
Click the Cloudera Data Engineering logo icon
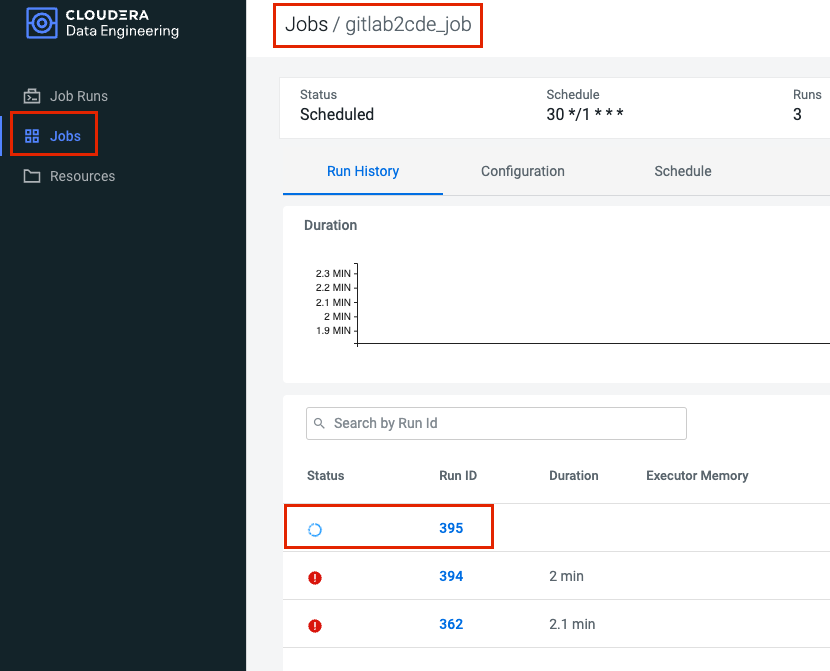pyautogui.click(x=42, y=23)
